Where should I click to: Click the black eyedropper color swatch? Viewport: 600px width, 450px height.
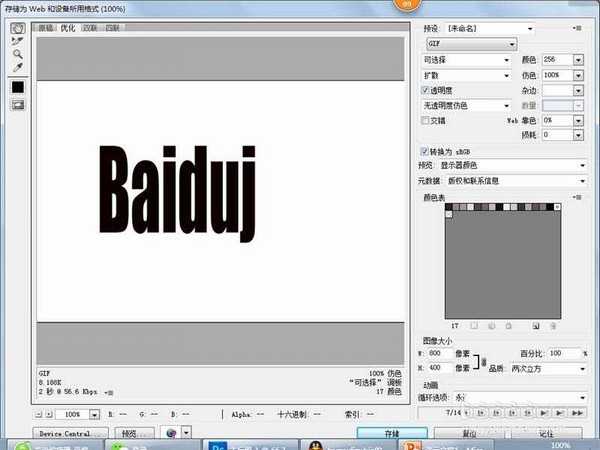(x=18, y=87)
